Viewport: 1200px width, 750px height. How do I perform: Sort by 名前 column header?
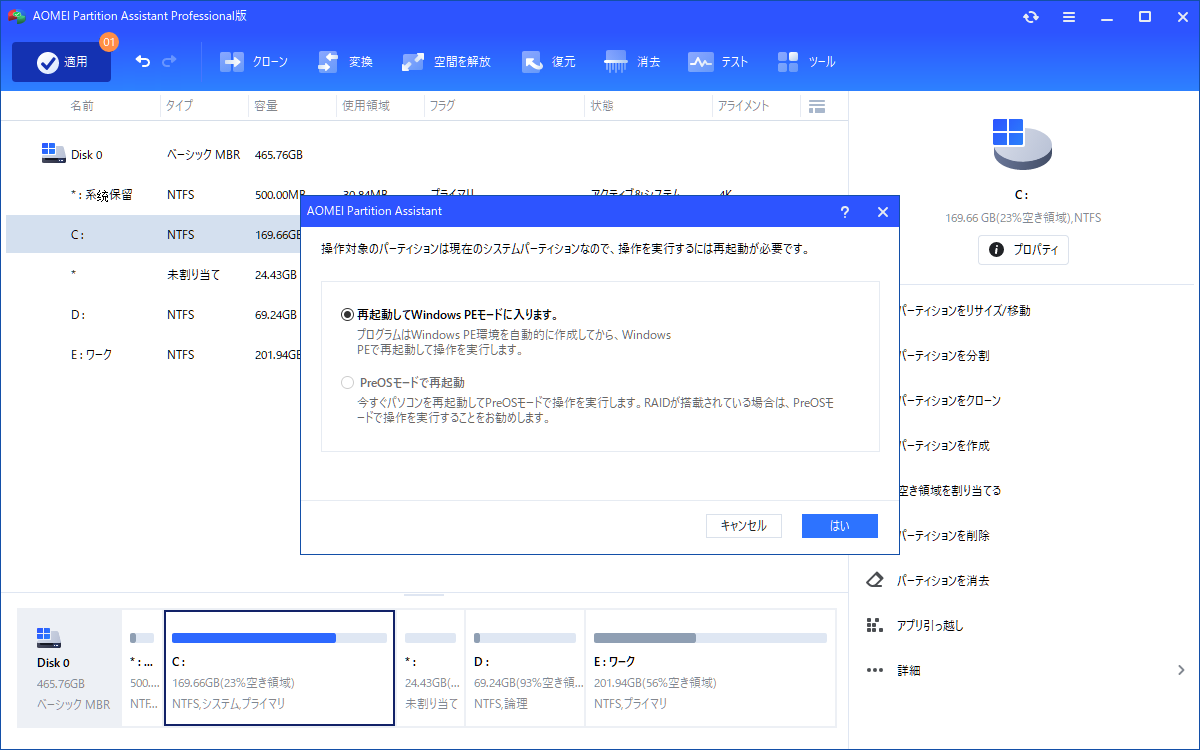(x=82, y=105)
